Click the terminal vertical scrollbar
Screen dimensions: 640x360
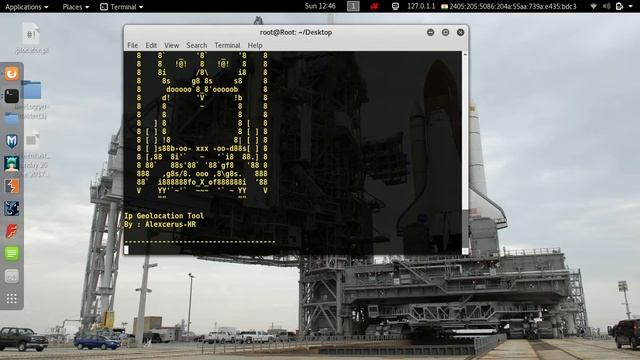(465, 153)
